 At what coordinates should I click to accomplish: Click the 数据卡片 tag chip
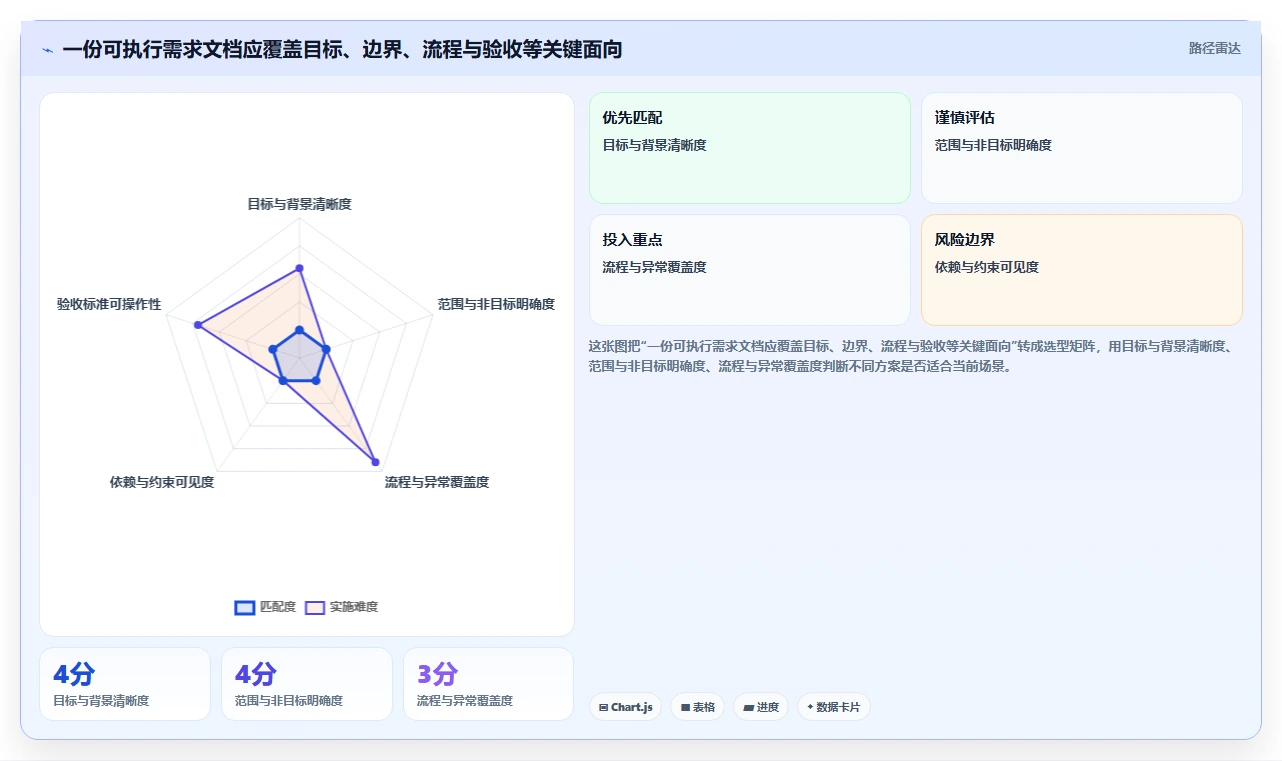click(x=834, y=707)
